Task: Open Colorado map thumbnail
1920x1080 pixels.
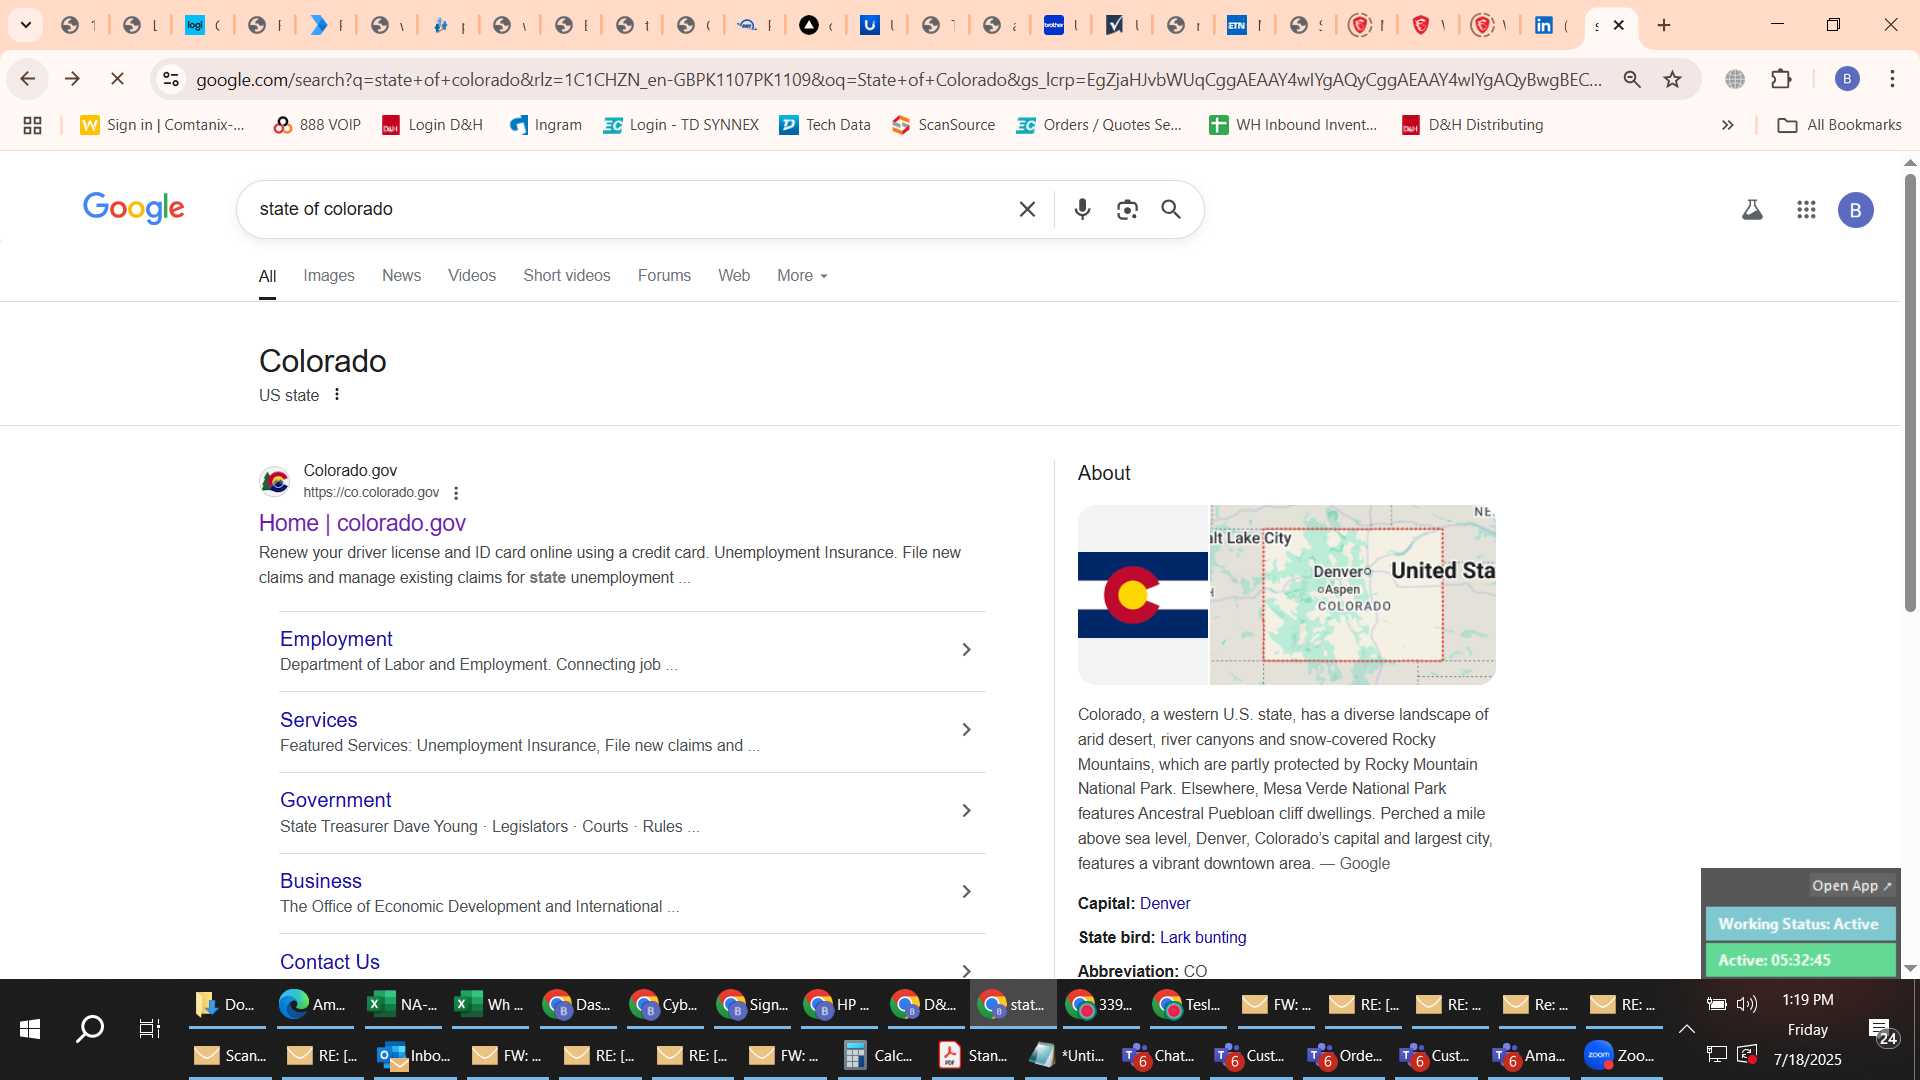Action: coord(1353,595)
